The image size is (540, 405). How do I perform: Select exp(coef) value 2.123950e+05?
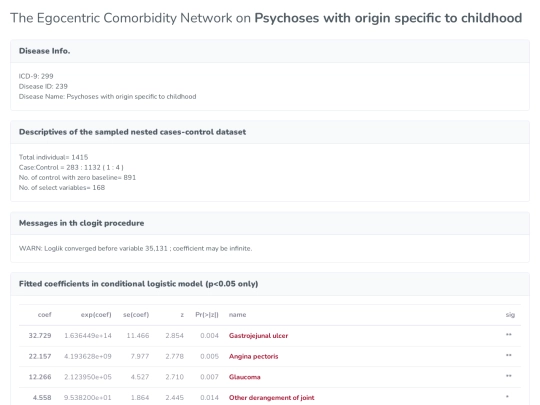click(x=88, y=377)
